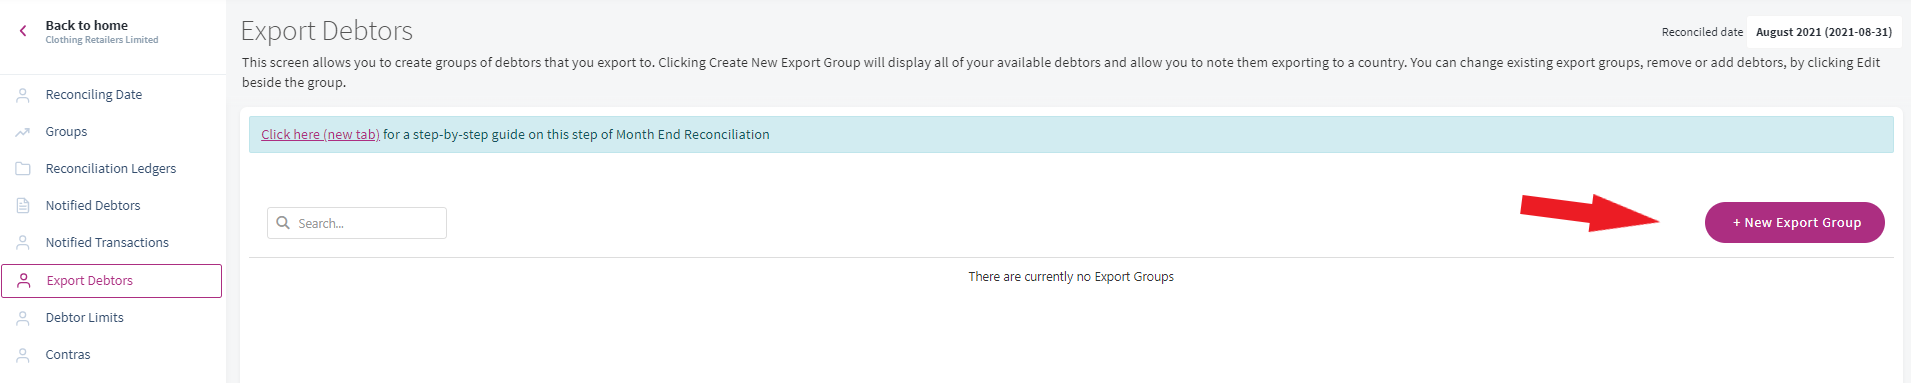Viewport: 1911px width, 383px height.
Task: Click the Notified Debtors document icon
Action: [x=23, y=206]
